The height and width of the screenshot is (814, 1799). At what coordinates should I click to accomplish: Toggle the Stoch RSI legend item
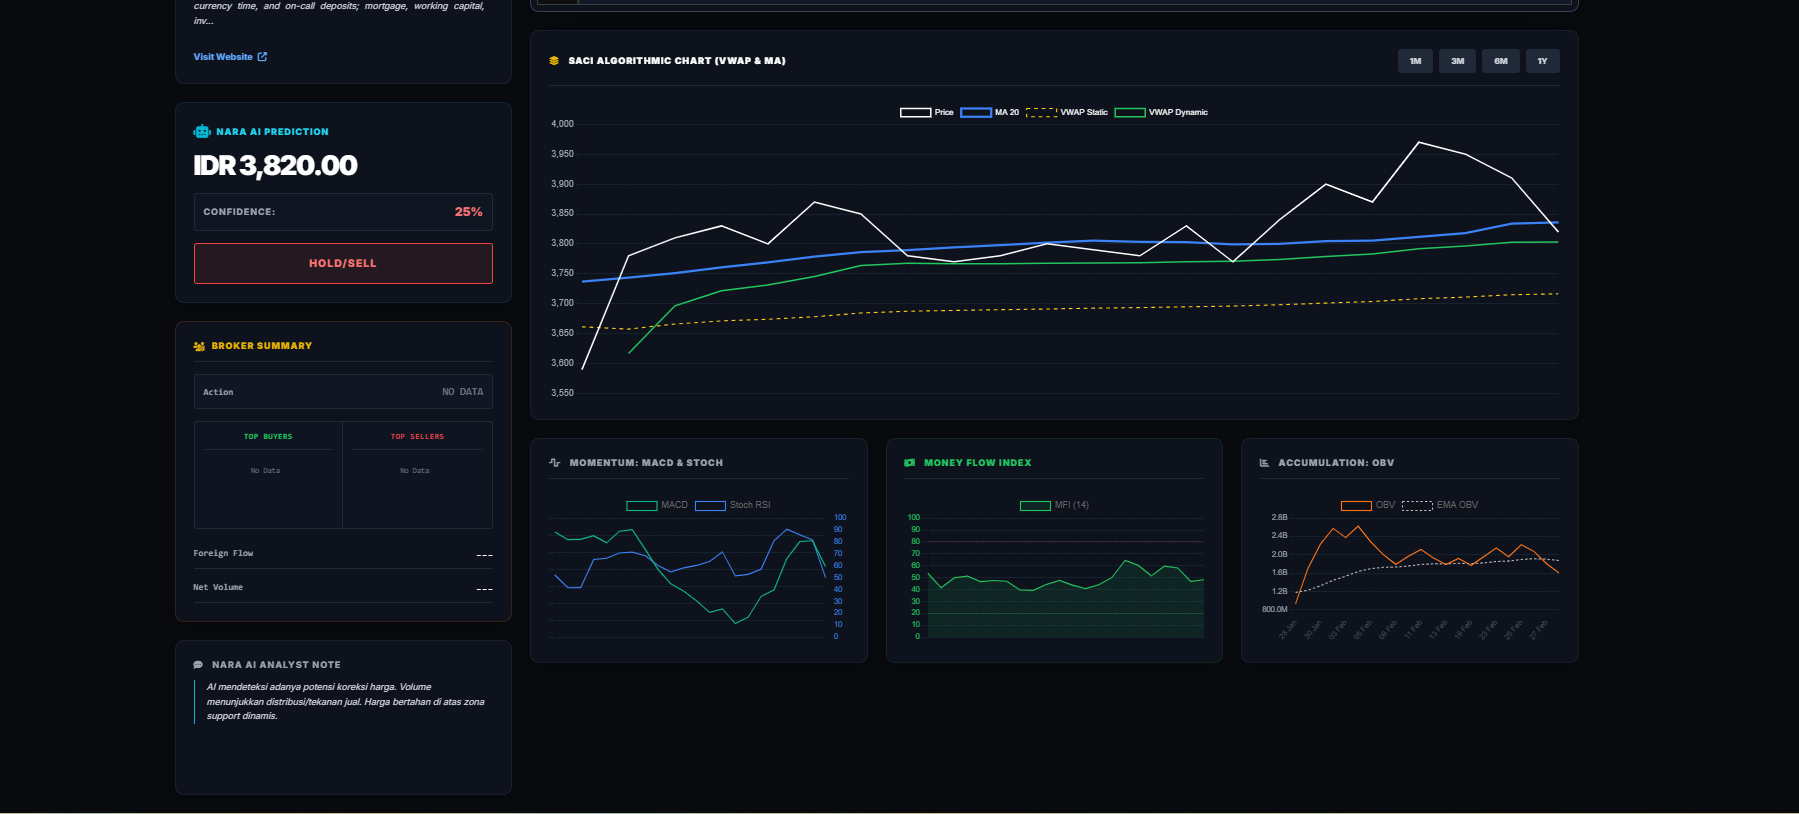pos(732,505)
